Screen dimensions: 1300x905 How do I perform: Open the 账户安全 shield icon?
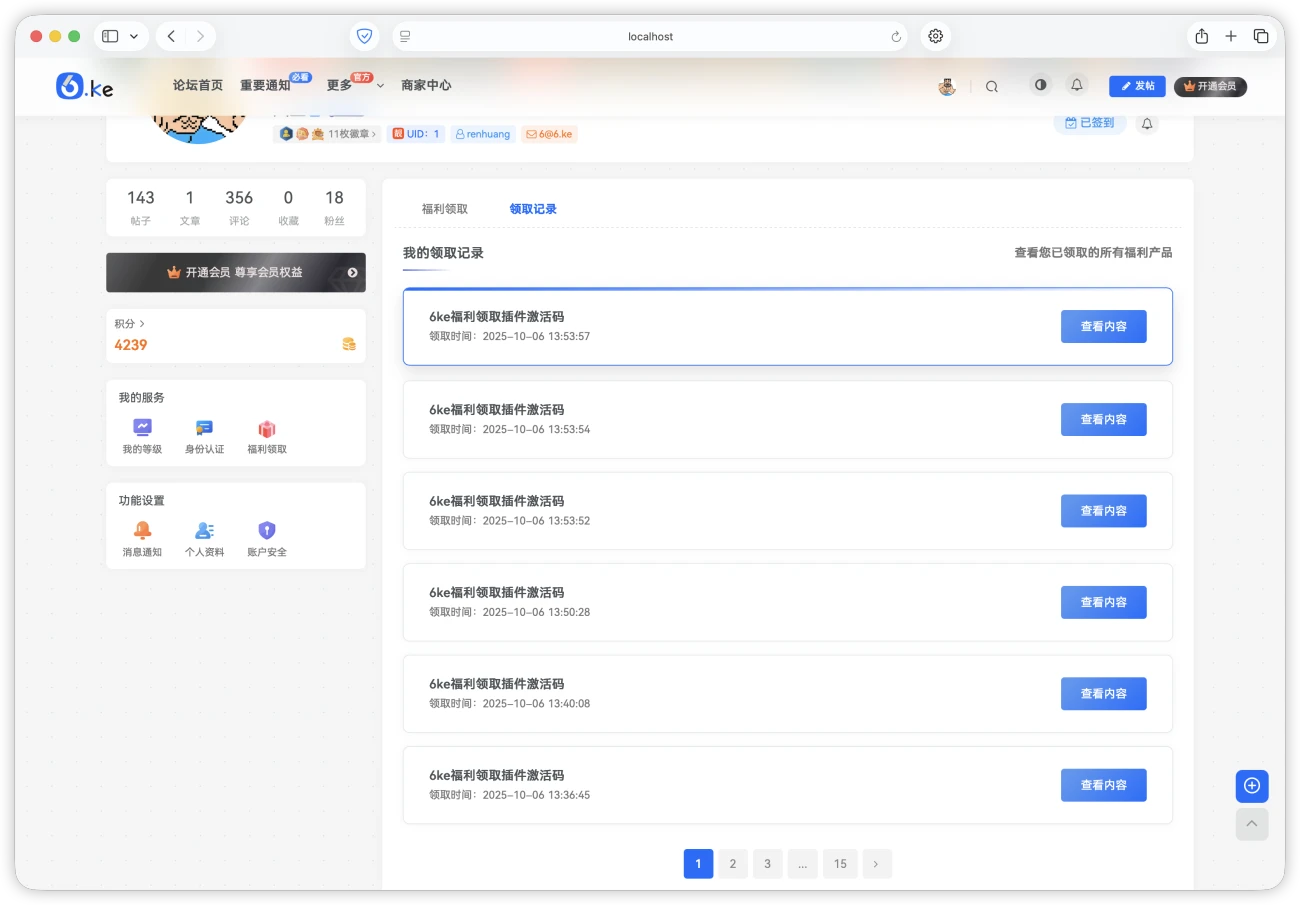tap(267, 531)
